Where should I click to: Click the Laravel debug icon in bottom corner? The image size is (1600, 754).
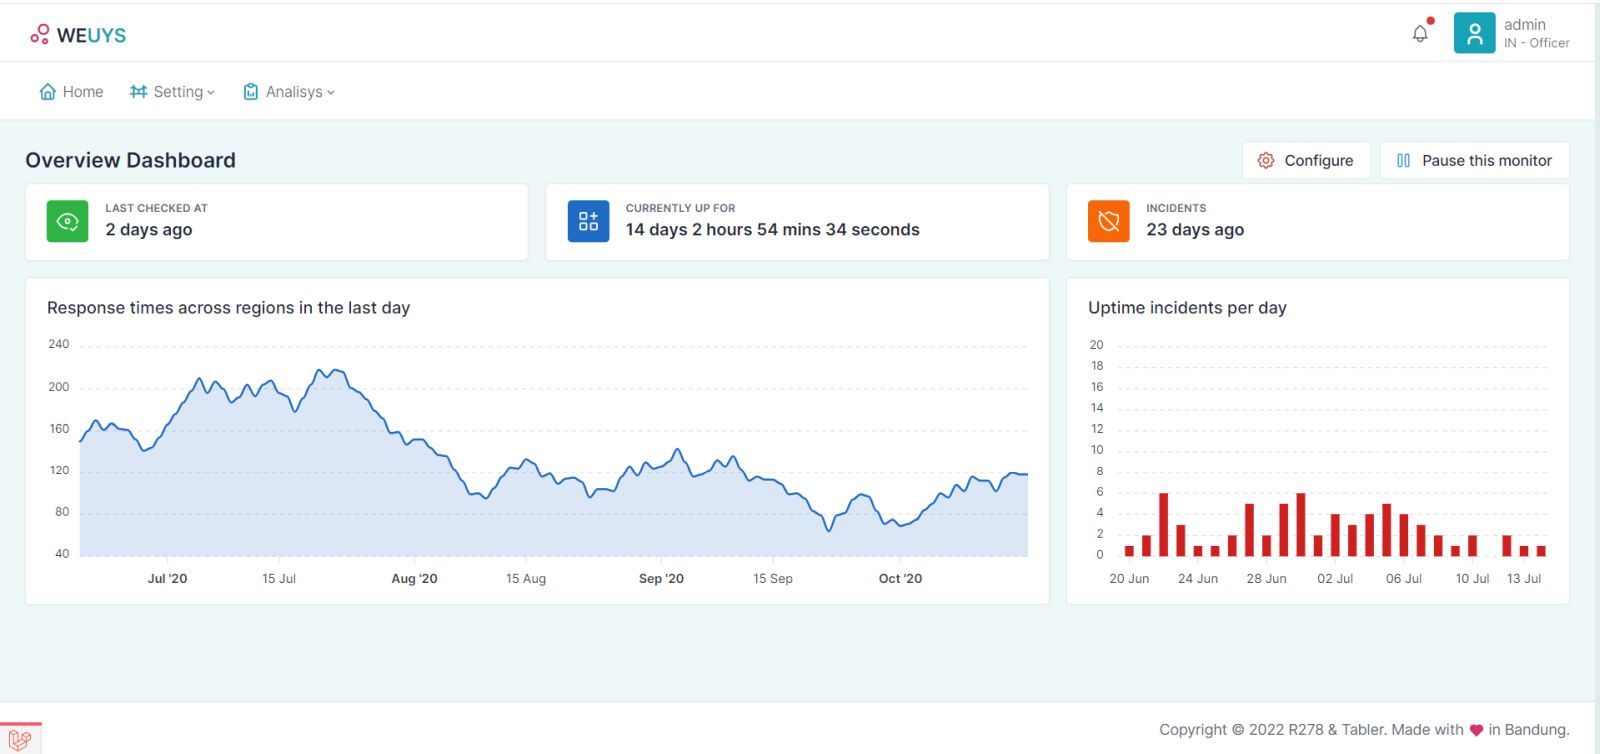[x=20, y=739]
